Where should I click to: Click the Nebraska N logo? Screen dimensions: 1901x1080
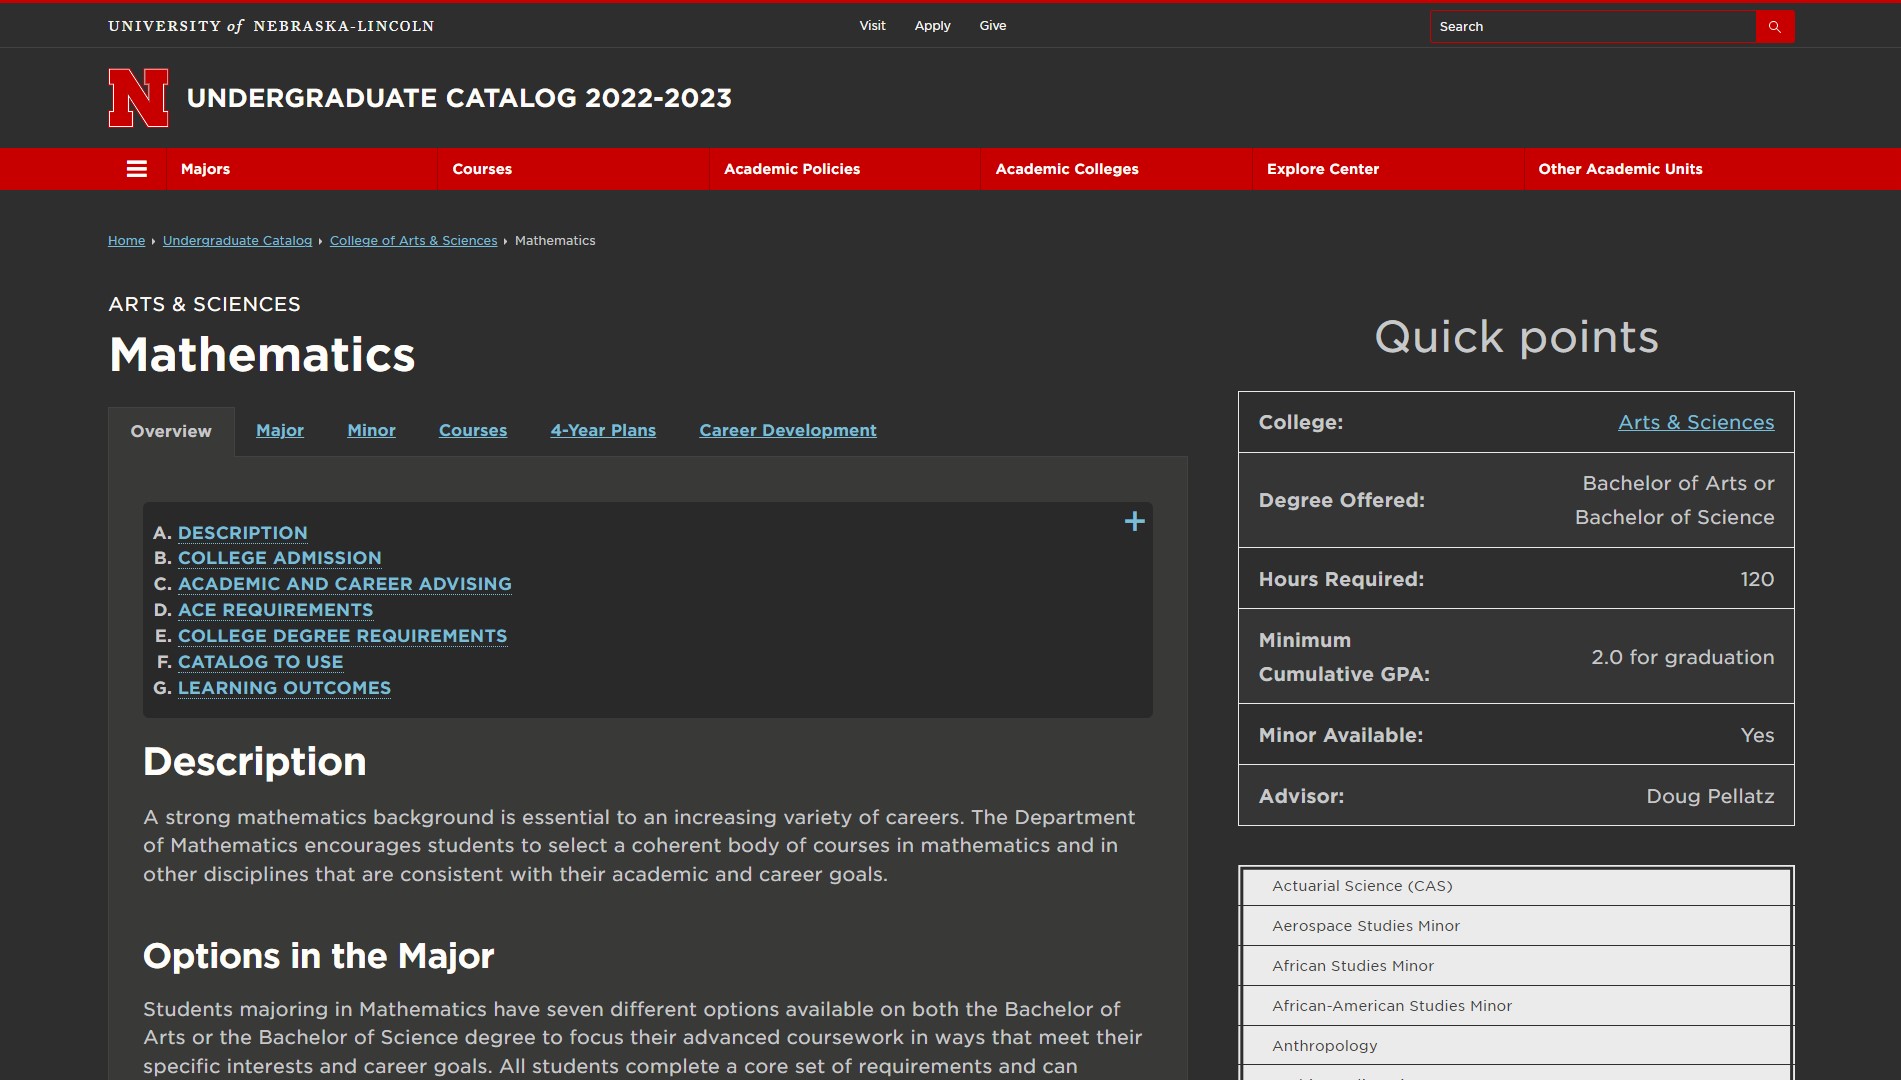[x=138, y=98]
